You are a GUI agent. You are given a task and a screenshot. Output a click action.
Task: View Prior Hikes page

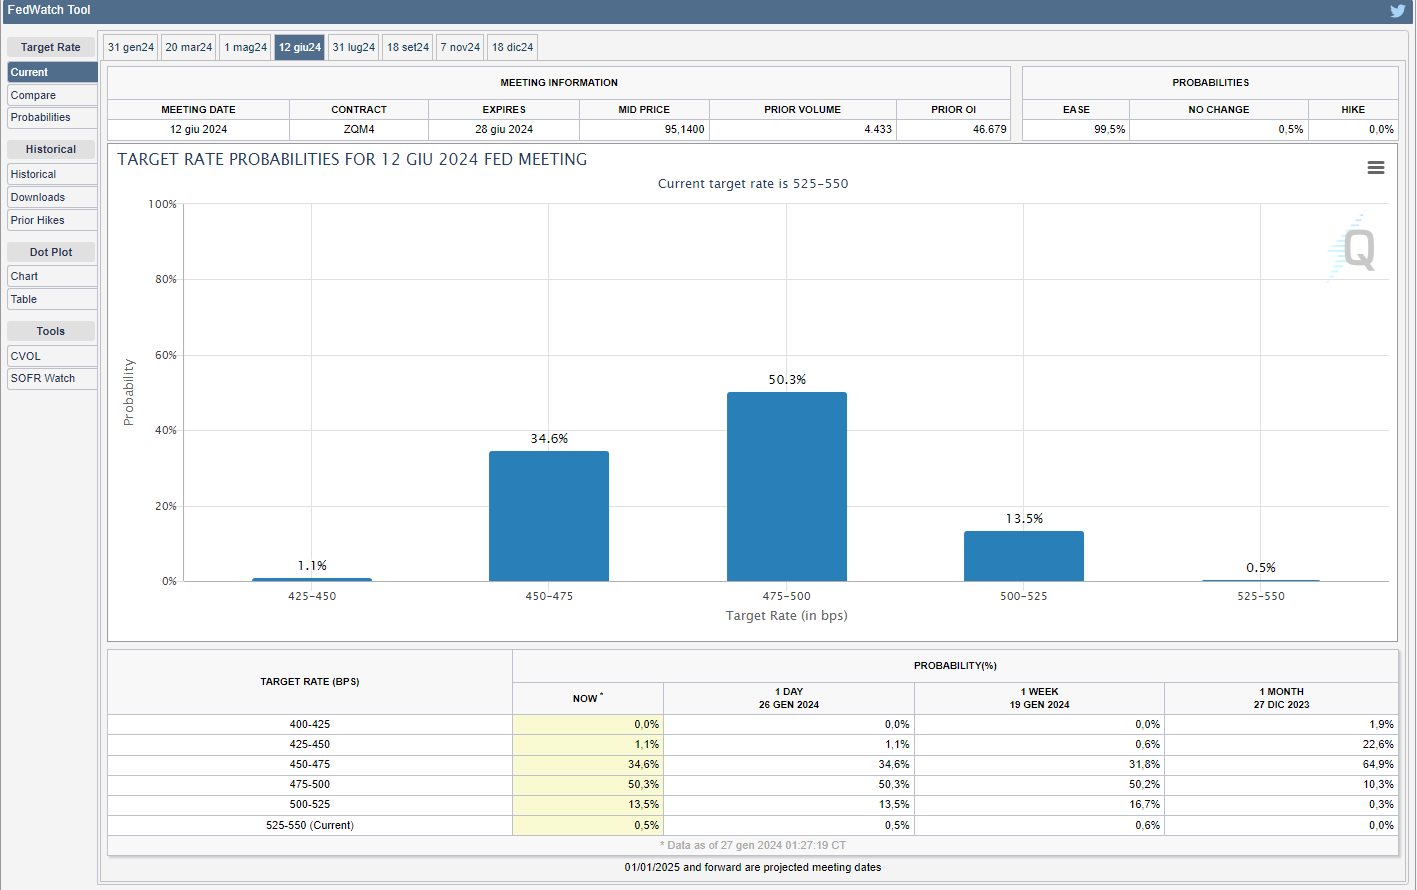click(x=52, y=220)
